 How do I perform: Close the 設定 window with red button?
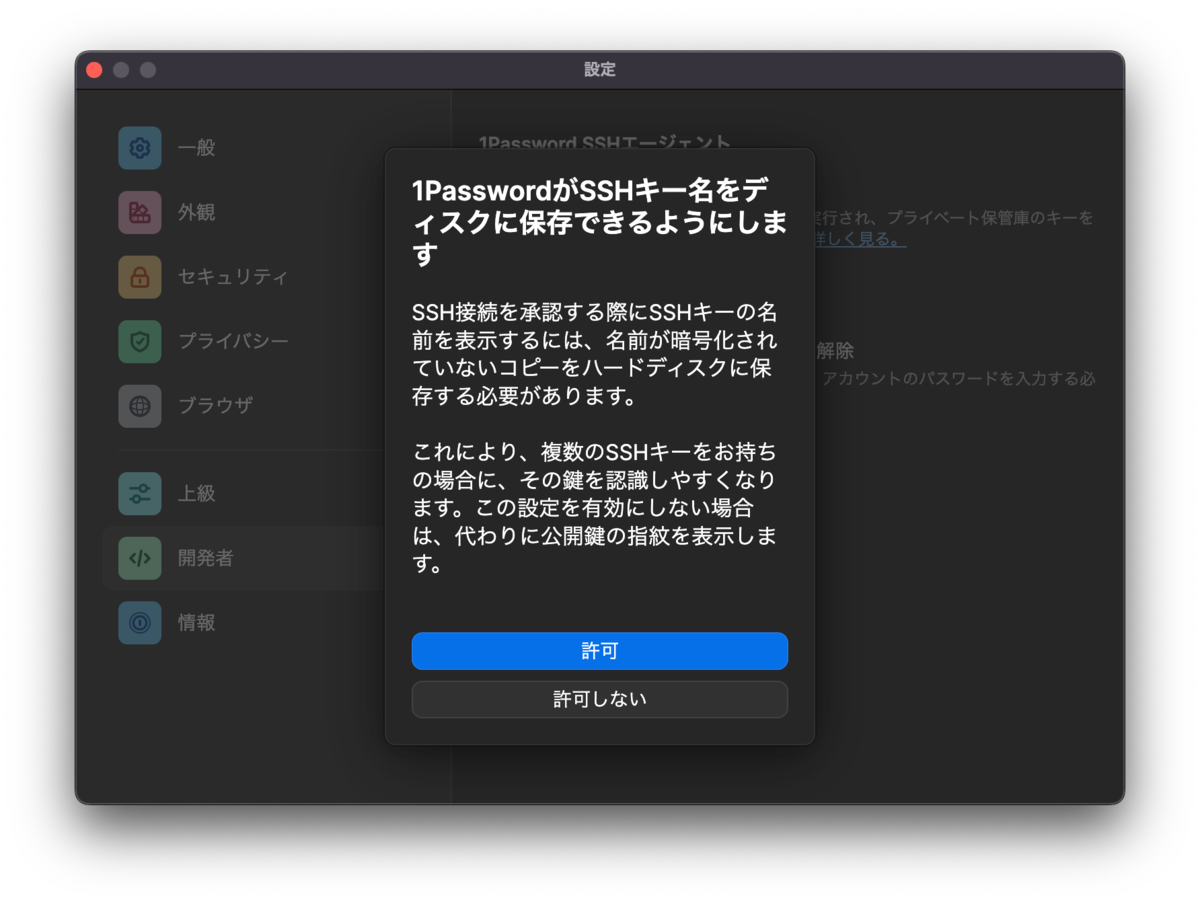(x=95, y=70)
